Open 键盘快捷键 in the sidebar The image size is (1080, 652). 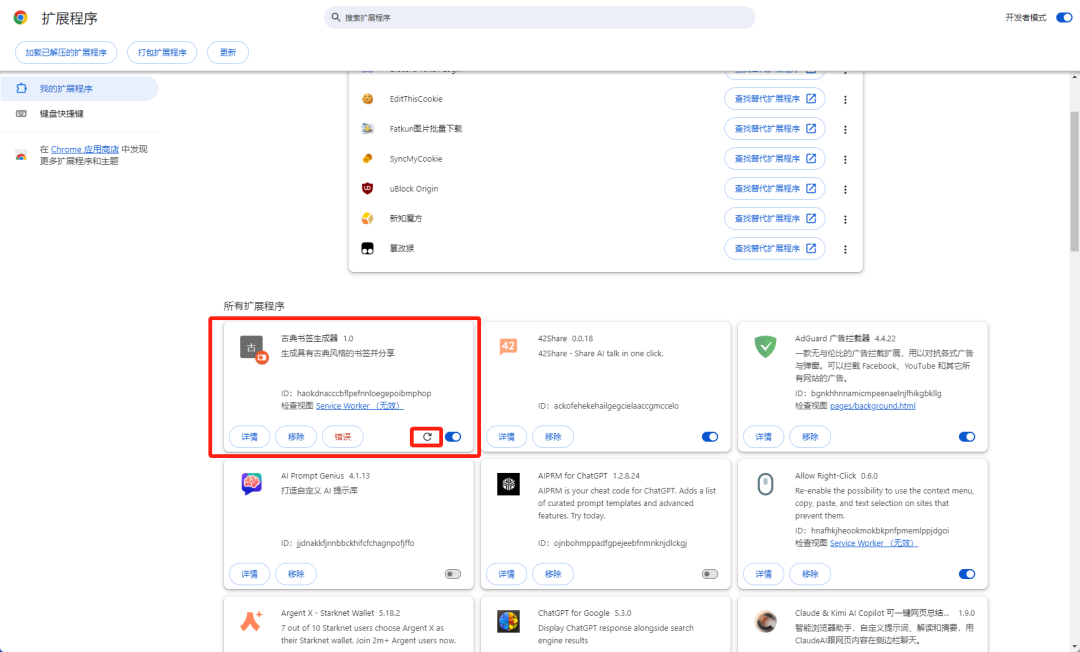coord(79,114)
